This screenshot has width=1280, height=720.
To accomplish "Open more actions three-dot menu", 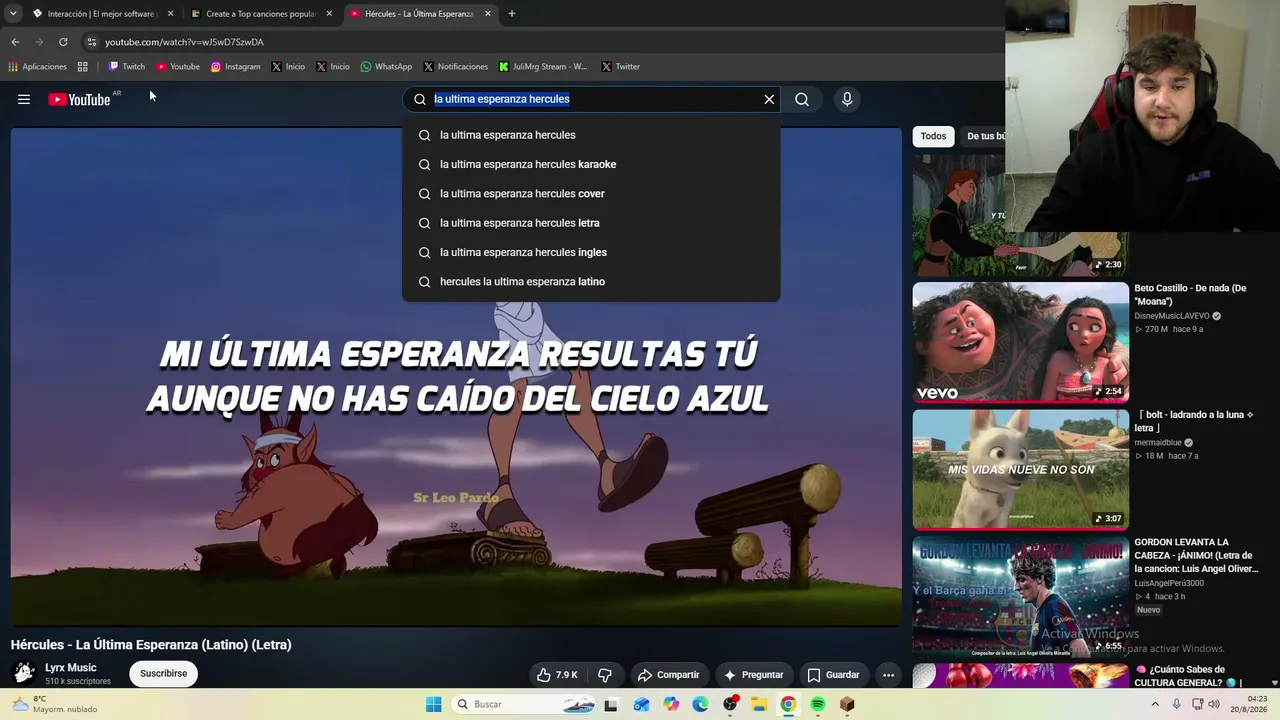I will (888, 675).
